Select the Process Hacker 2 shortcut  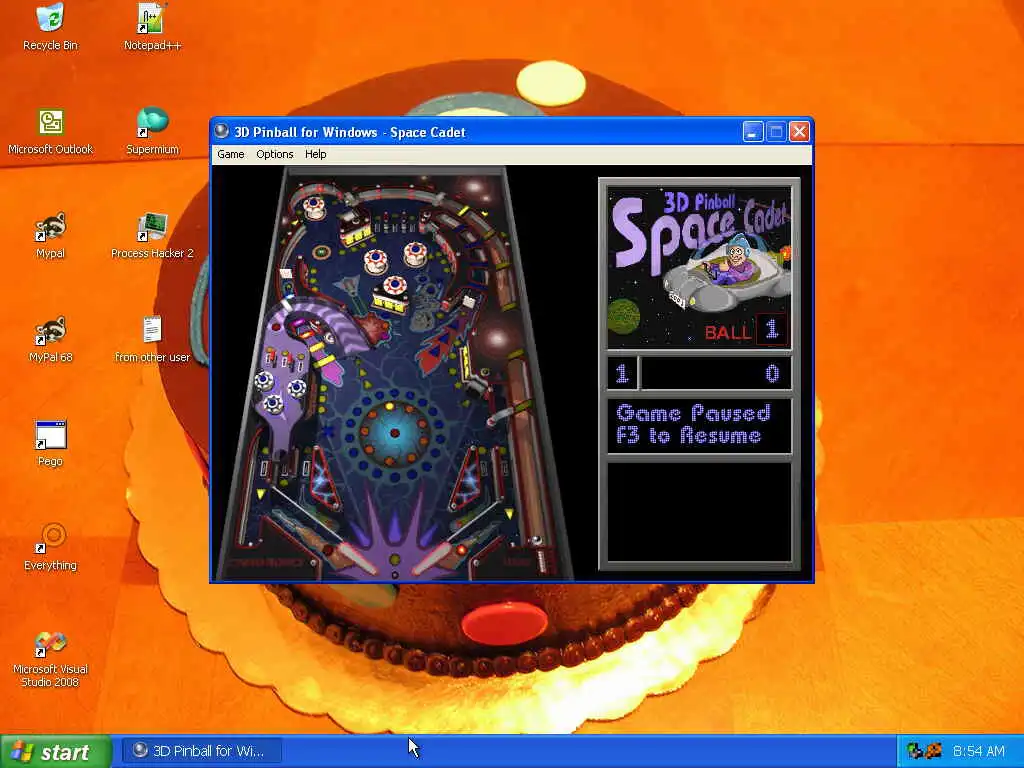pos(152,235)
